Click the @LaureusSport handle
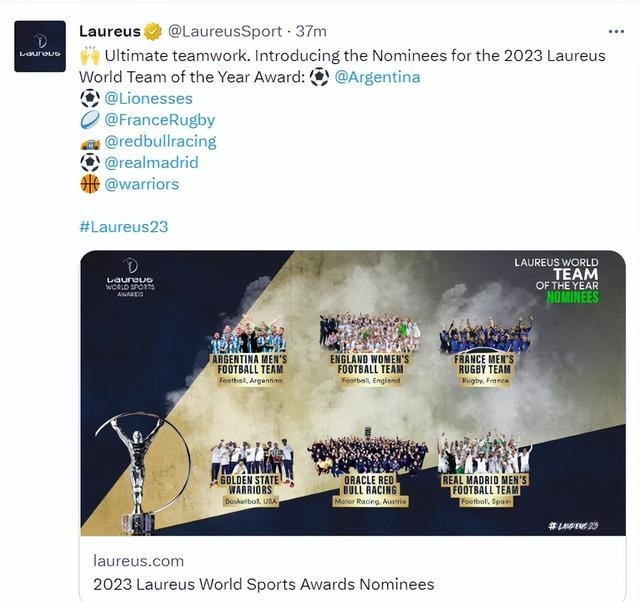The width and height of the screenshot is (640, 602). click(225, 31)
